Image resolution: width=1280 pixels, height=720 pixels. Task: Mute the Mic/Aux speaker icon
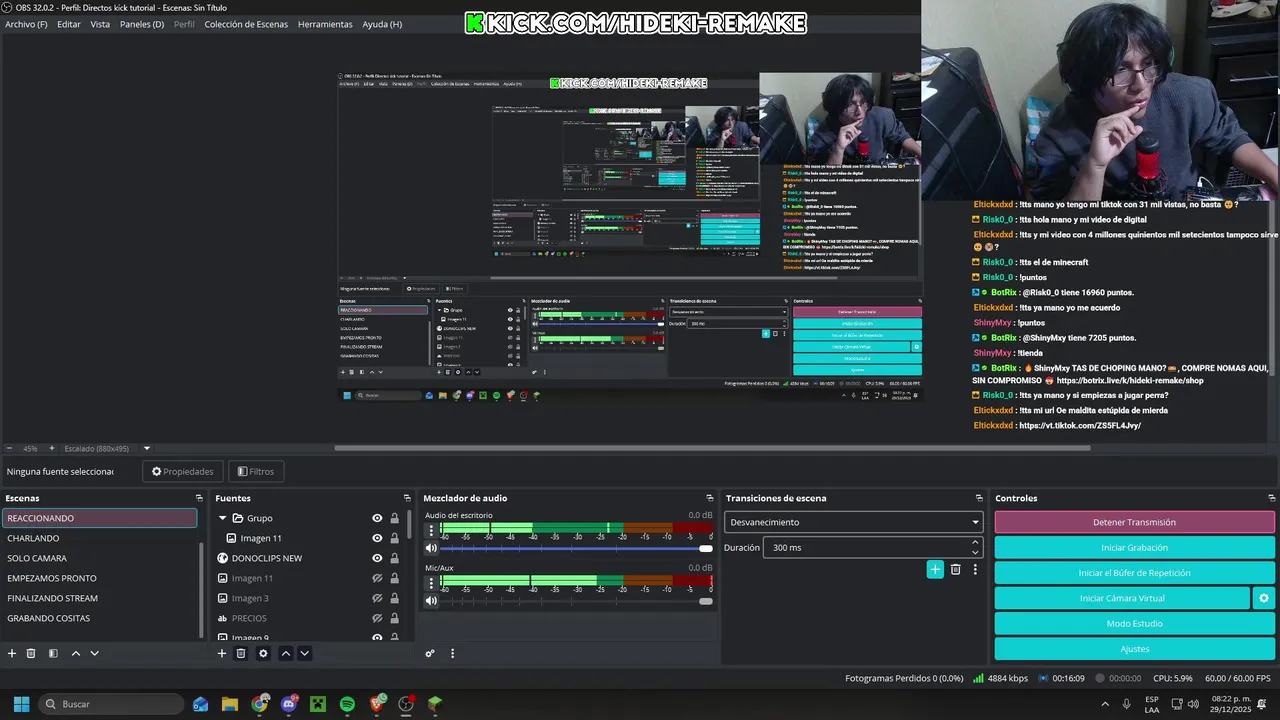[431, 600]
